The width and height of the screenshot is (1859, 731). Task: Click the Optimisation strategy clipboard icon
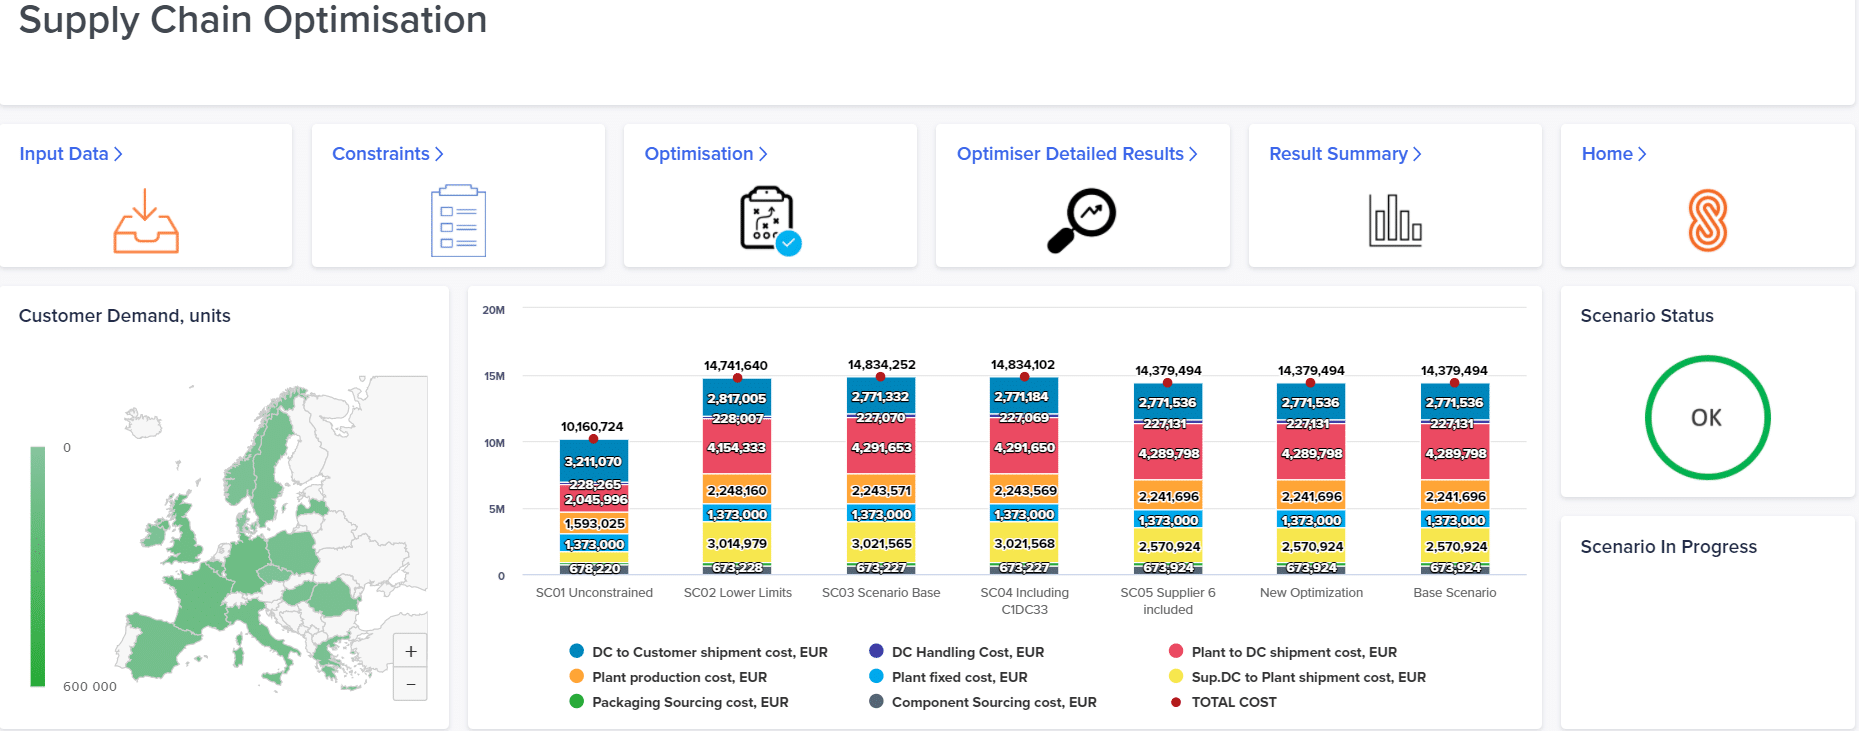[x=768, y=220]
